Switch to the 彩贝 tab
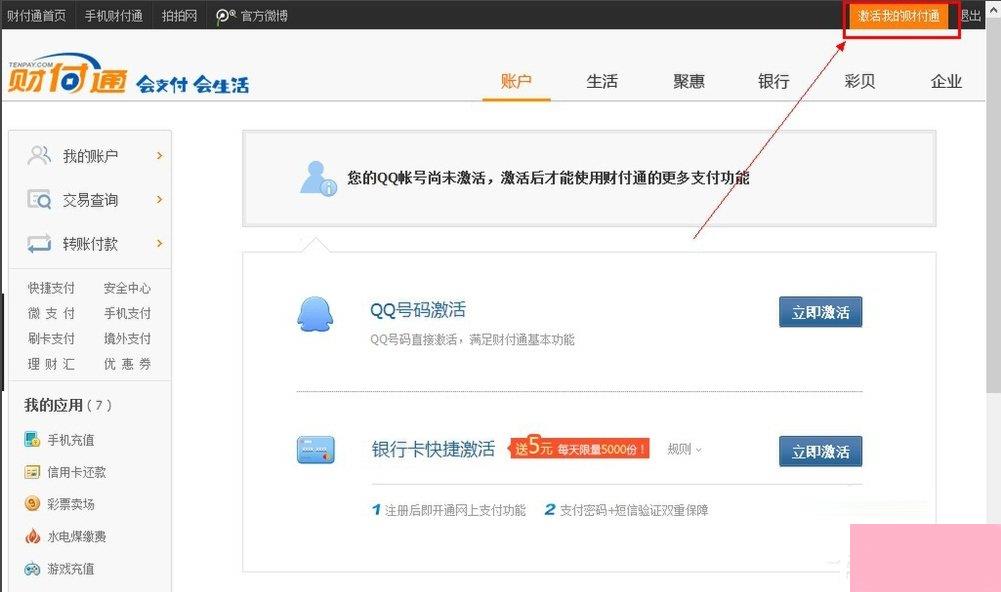1001x592 pixels. (x=860, y=82)
